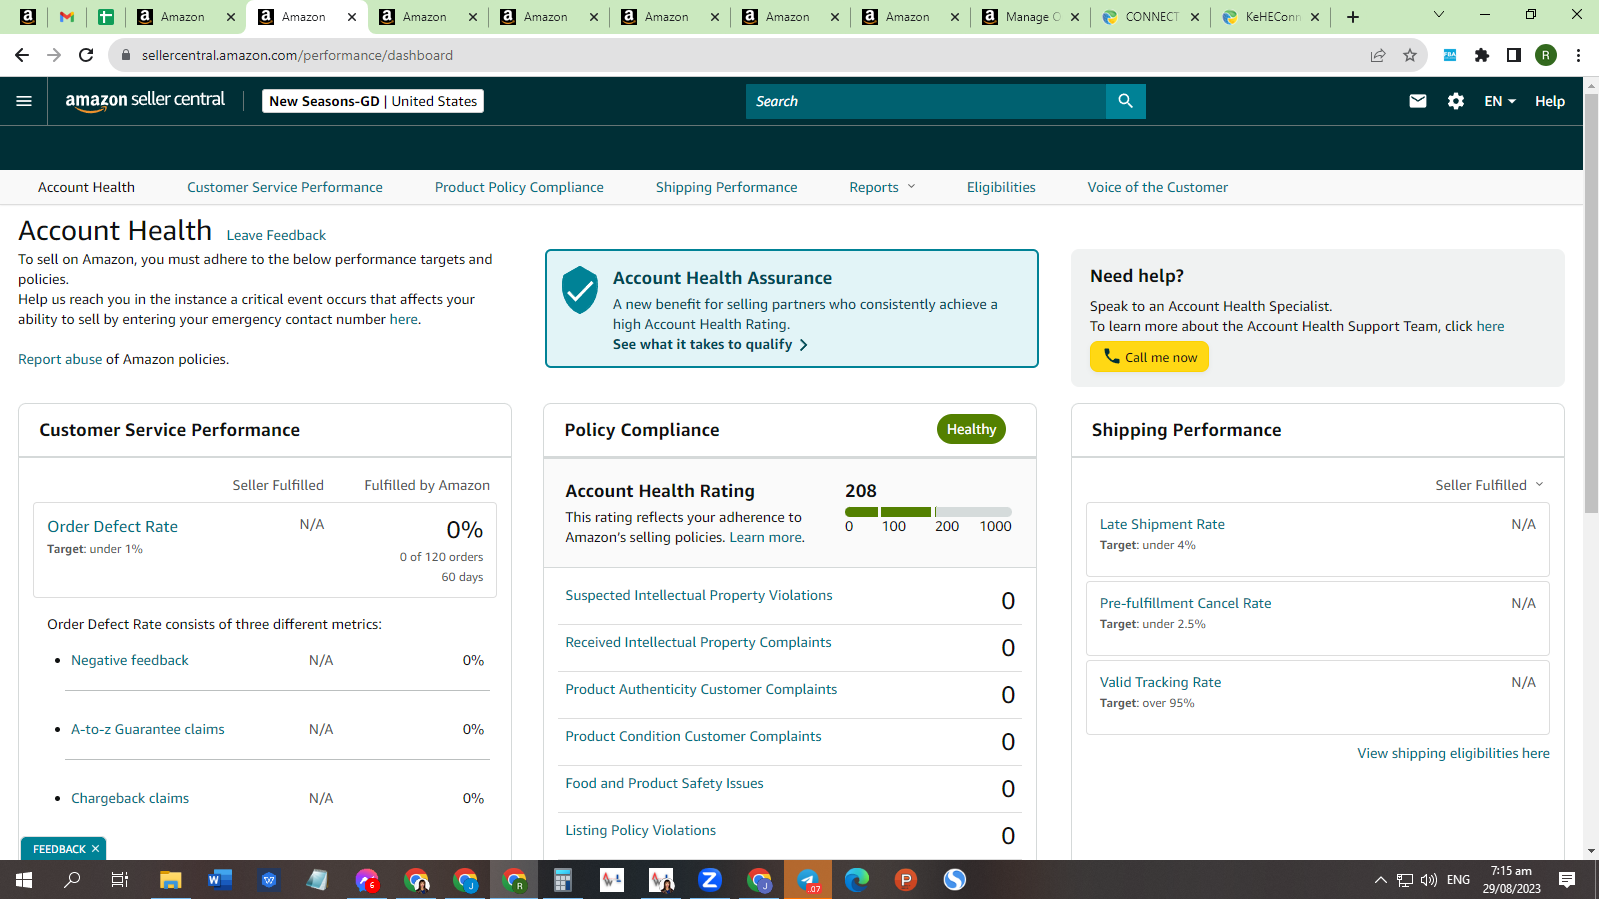
Task: Open the Negative feedback link
Action: [x=130, y=660]
